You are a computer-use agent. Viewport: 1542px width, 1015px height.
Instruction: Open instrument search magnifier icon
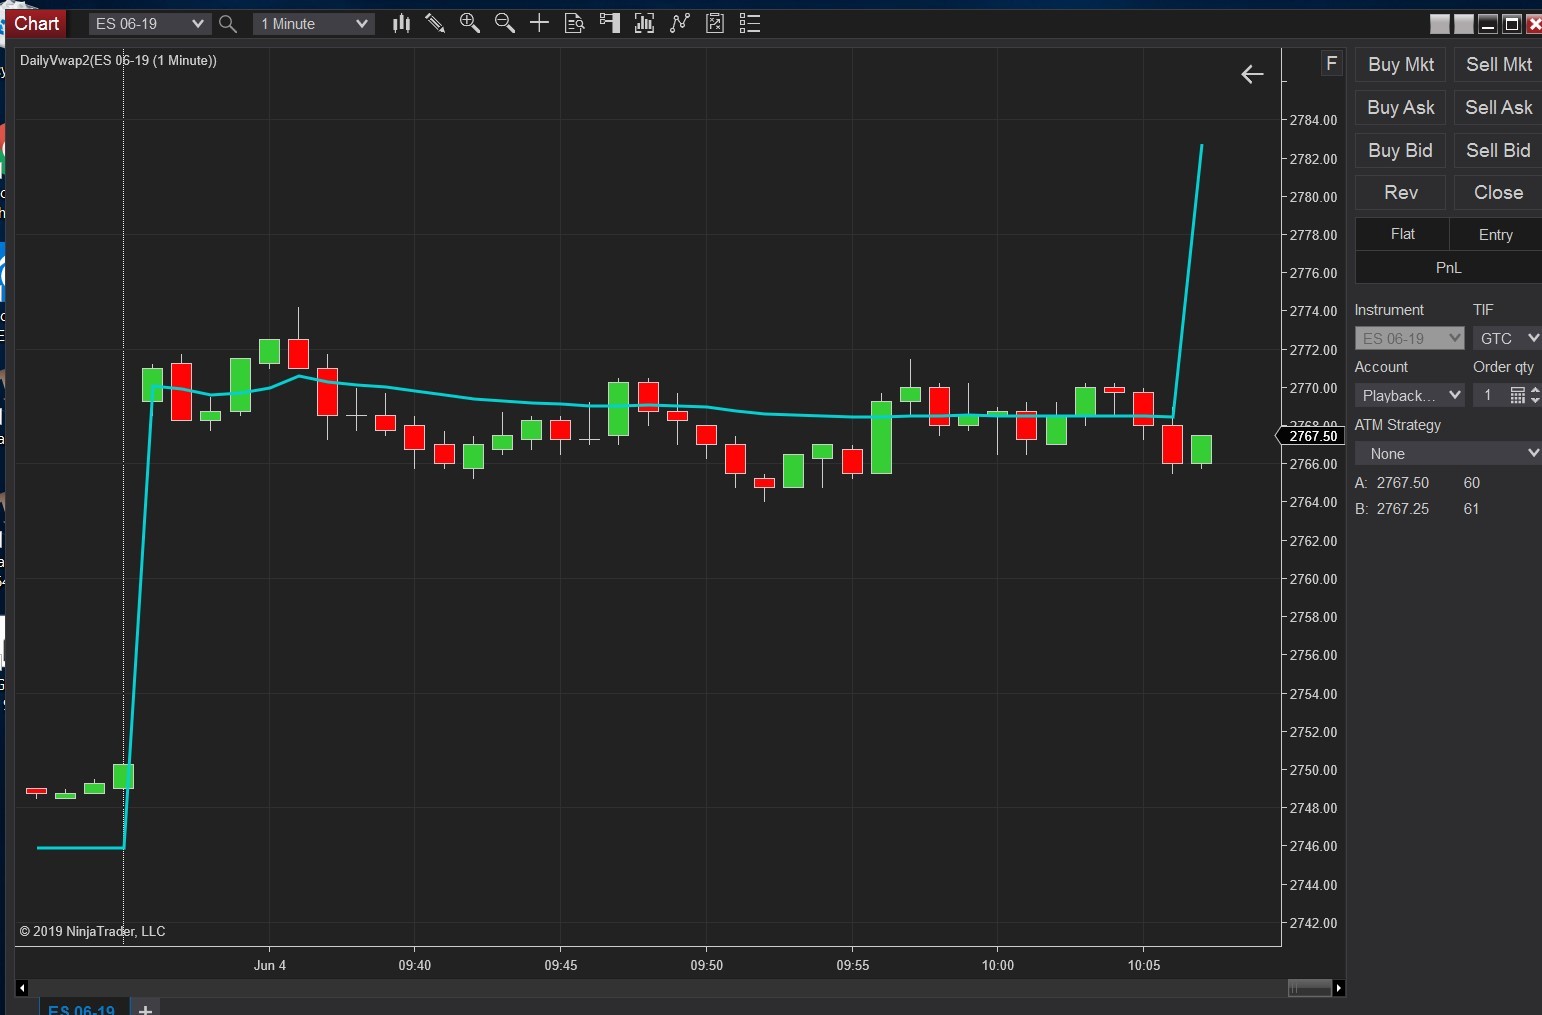tap(228, 24)
